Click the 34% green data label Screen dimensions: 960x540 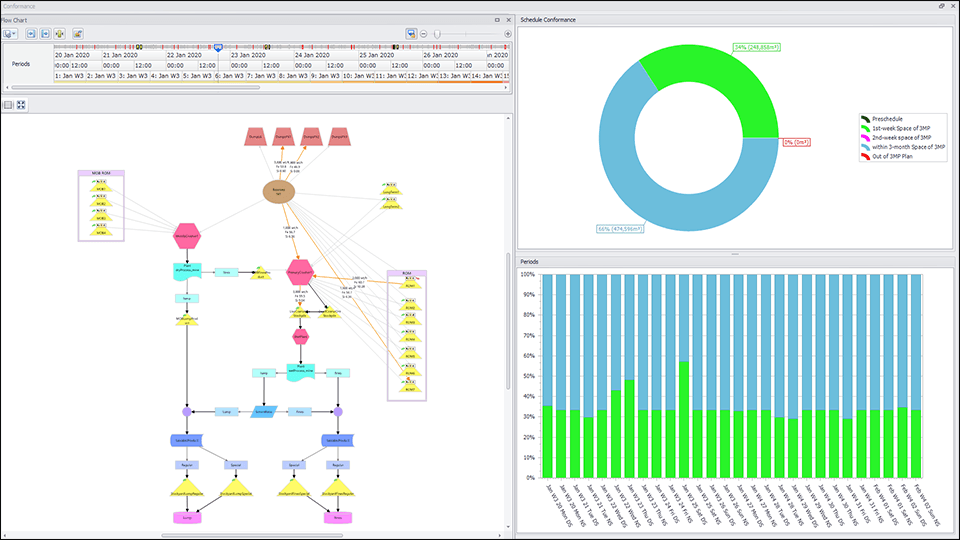pos(757,47)
